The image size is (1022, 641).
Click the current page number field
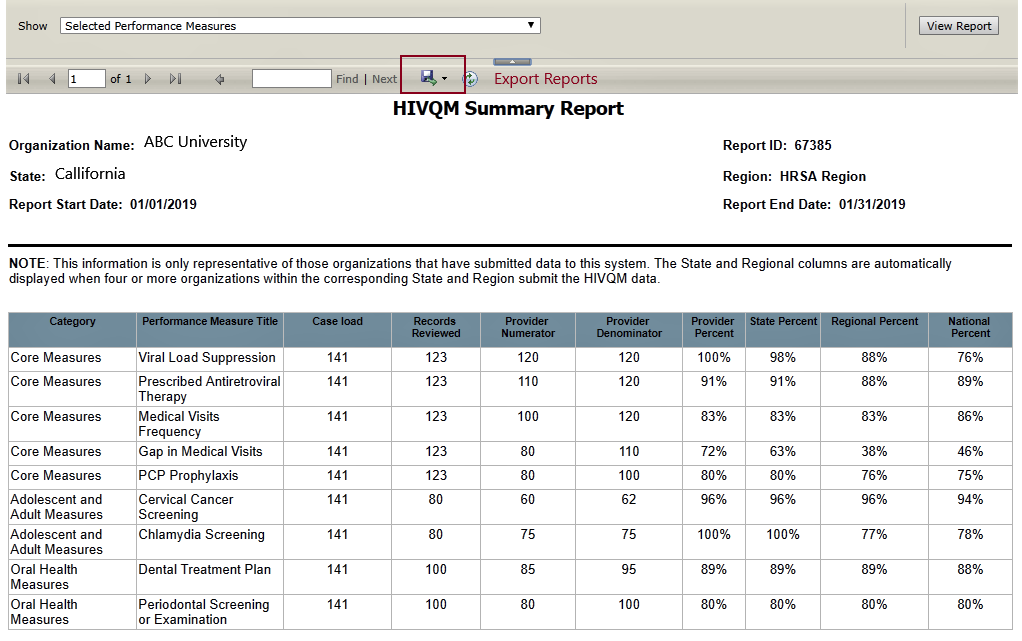tap(86, 79)
